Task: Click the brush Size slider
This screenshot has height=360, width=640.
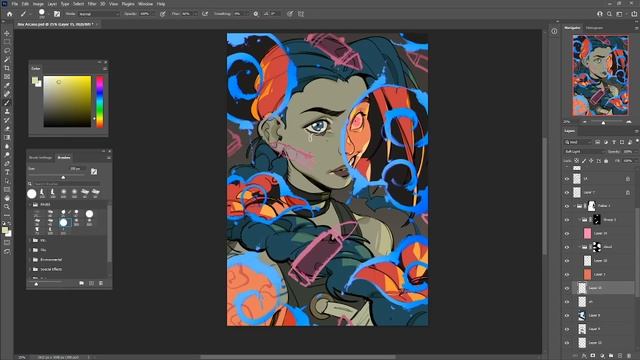Action: (x=56, y=177)
